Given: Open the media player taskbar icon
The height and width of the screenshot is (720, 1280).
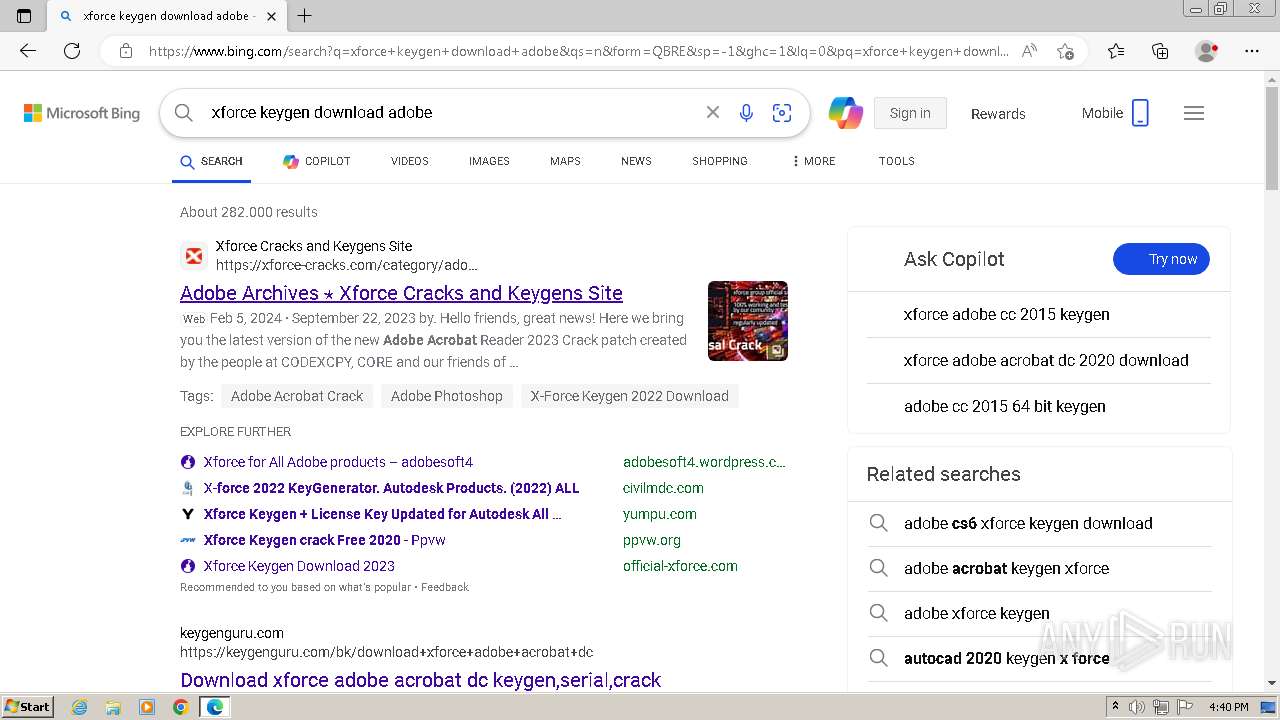Looking at the screenshot, I should click(x=147, y=707).
